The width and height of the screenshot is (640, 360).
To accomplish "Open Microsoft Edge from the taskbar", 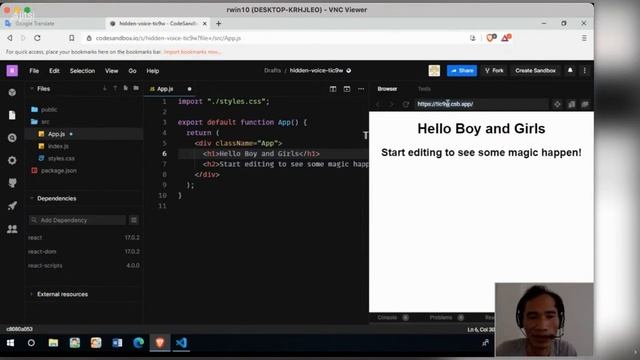I will (x=138, y=343).
